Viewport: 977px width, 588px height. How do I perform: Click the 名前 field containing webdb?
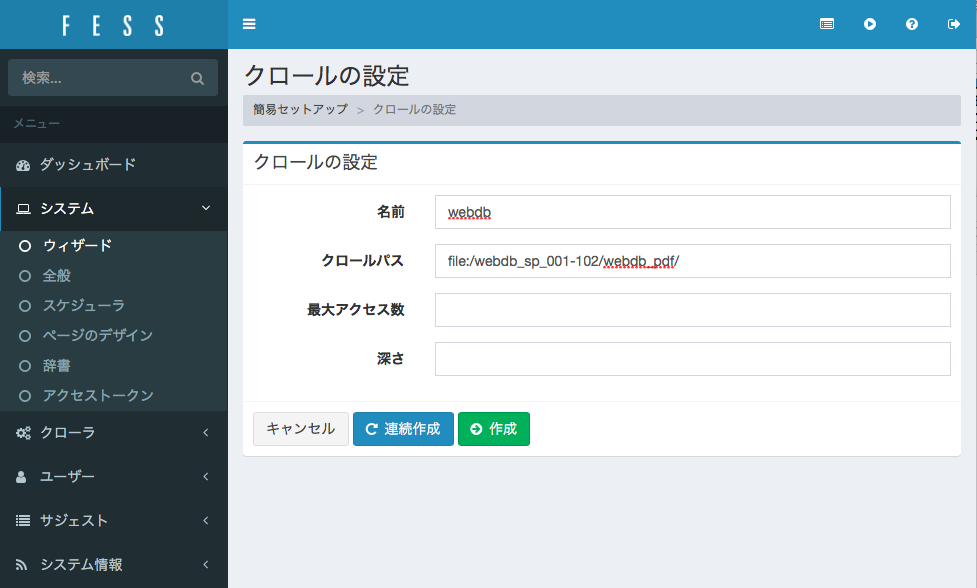pos(692,212)
